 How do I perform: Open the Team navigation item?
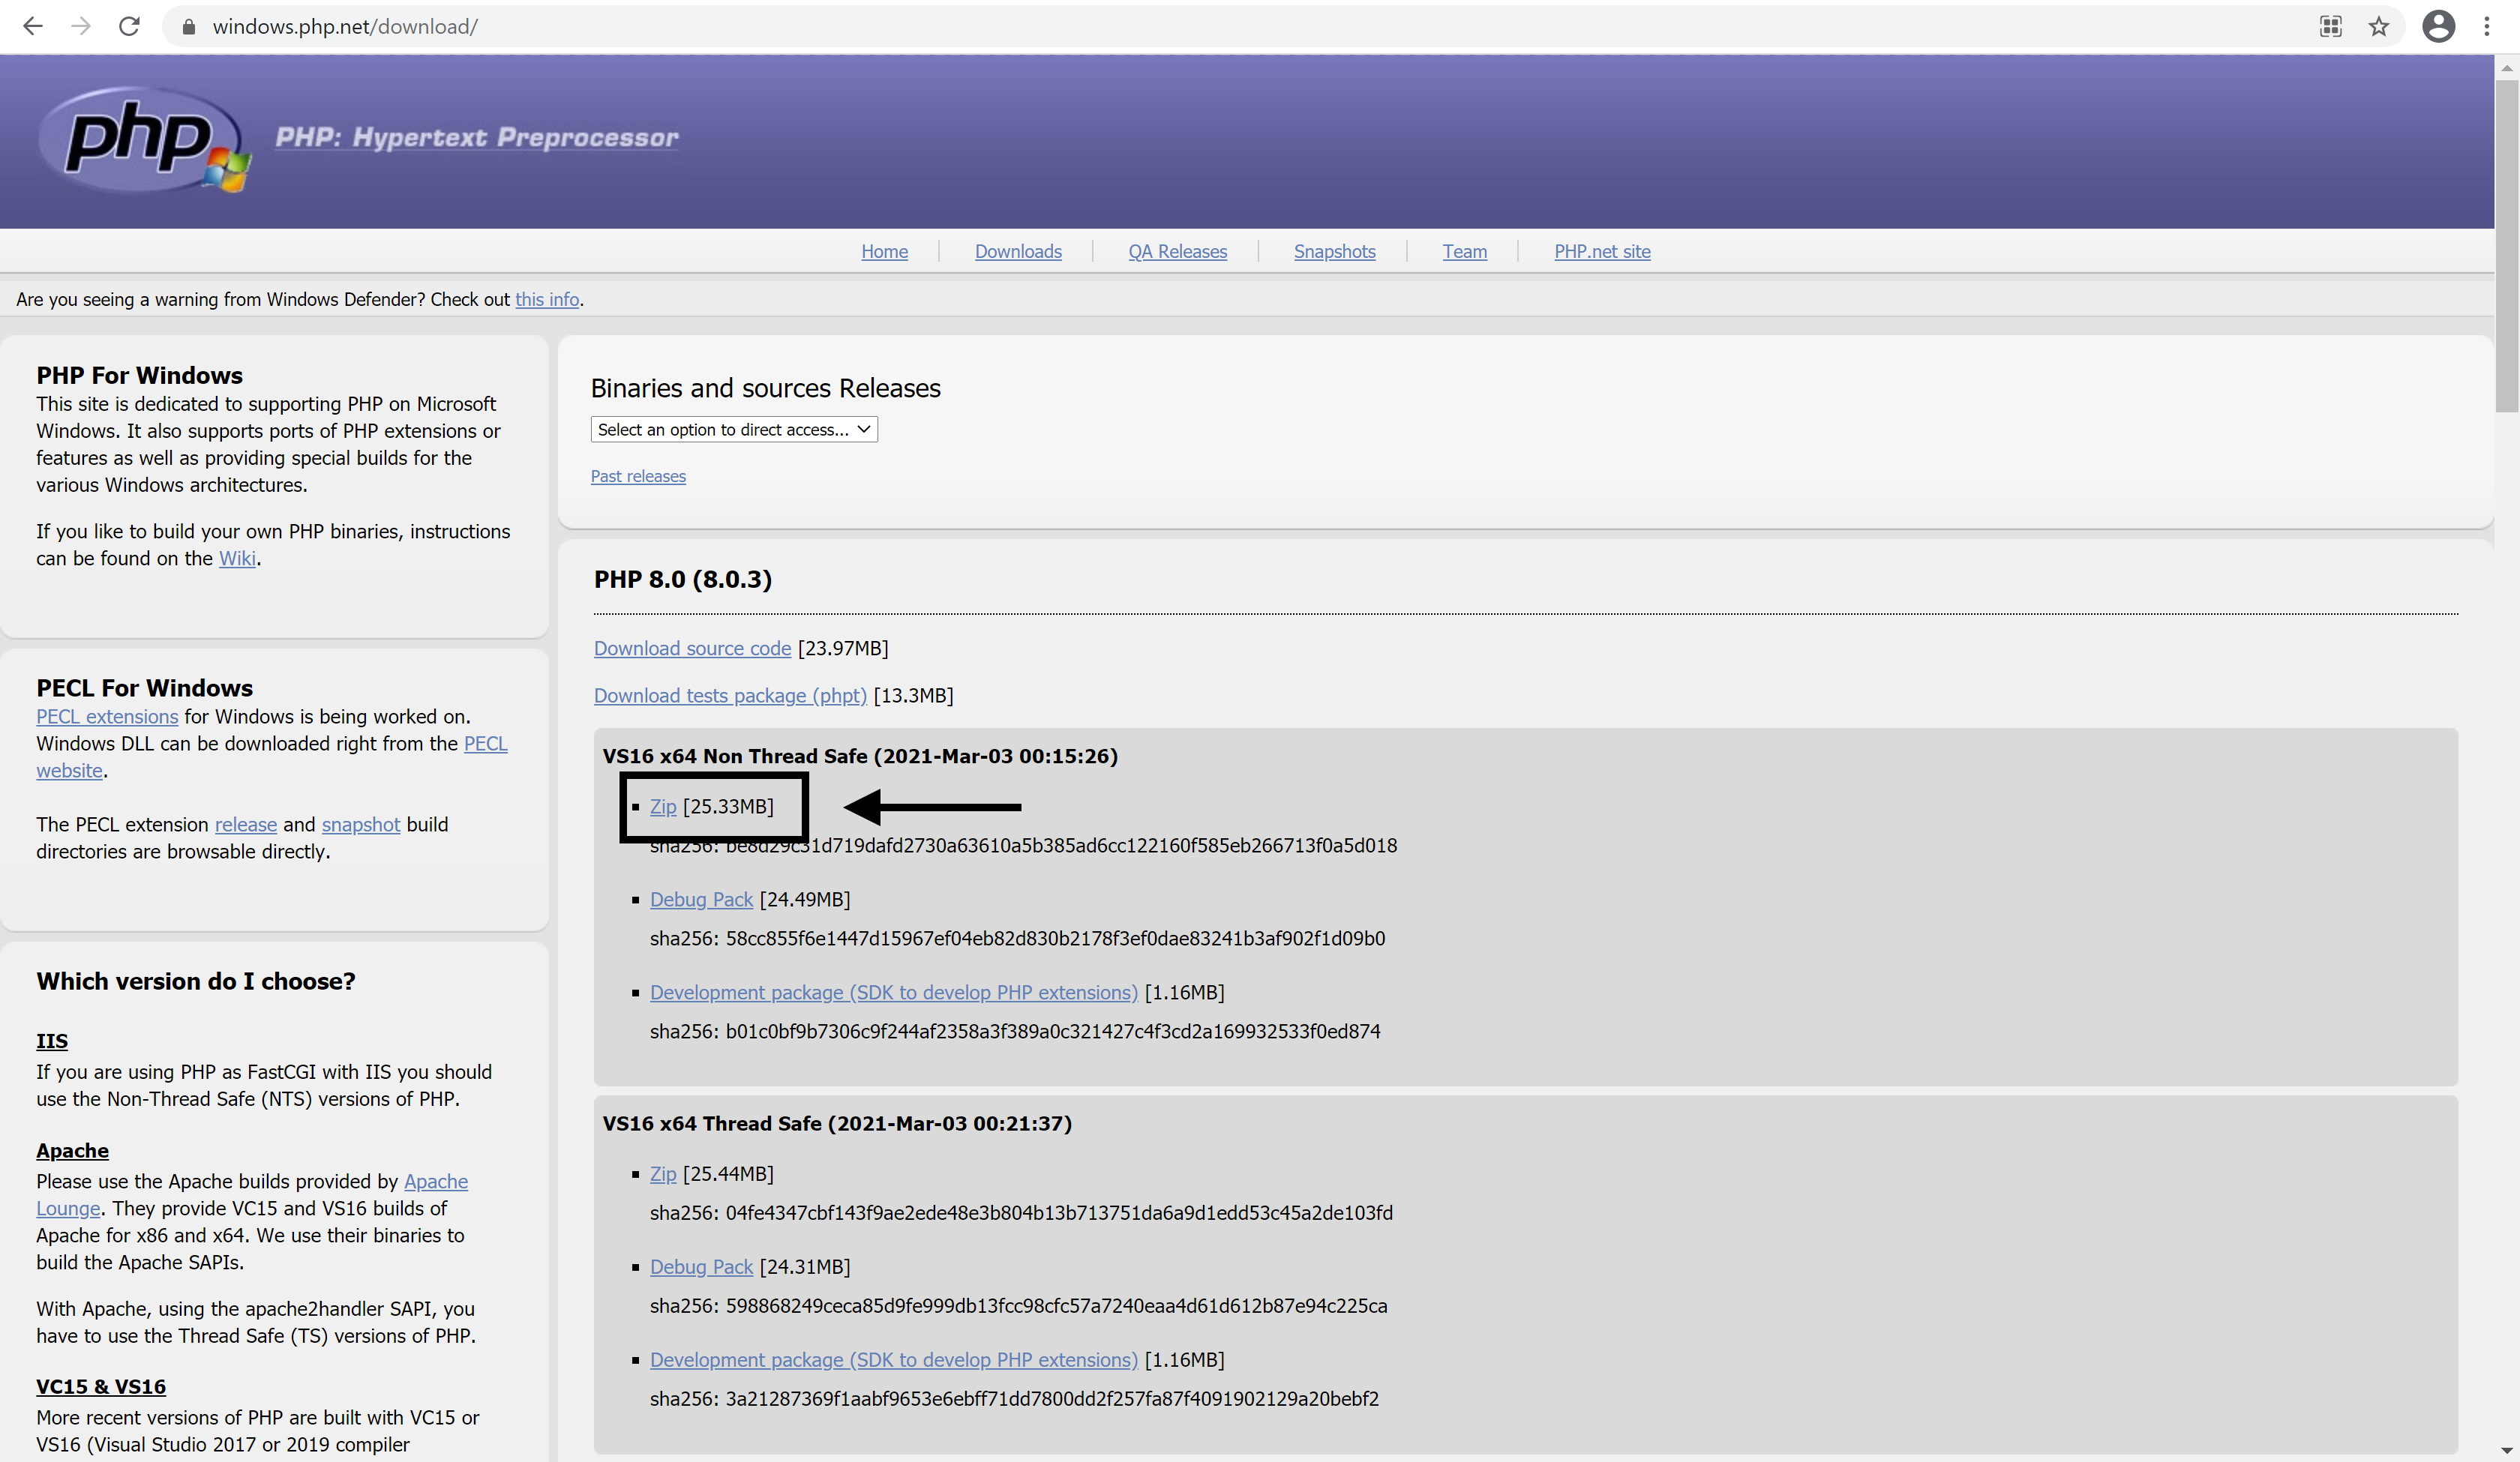pyautogui.click(x=1464, y=252)
